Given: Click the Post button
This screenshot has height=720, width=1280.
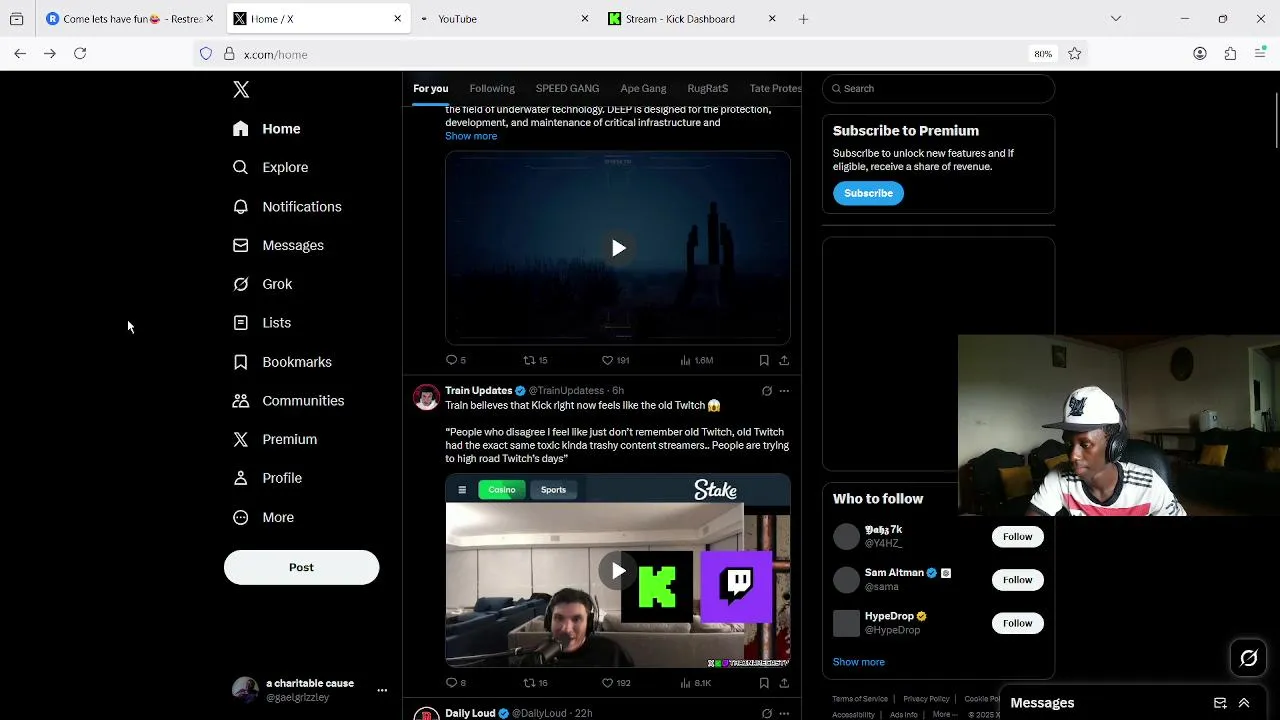Looking at the screenshot, I should tap(301, 567).
